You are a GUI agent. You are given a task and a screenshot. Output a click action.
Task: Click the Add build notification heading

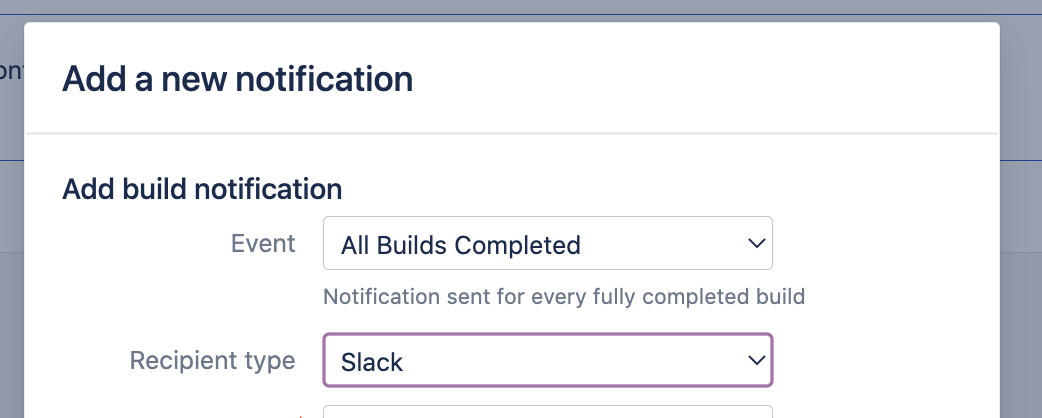pyautogui.click(x=202, y=188)
